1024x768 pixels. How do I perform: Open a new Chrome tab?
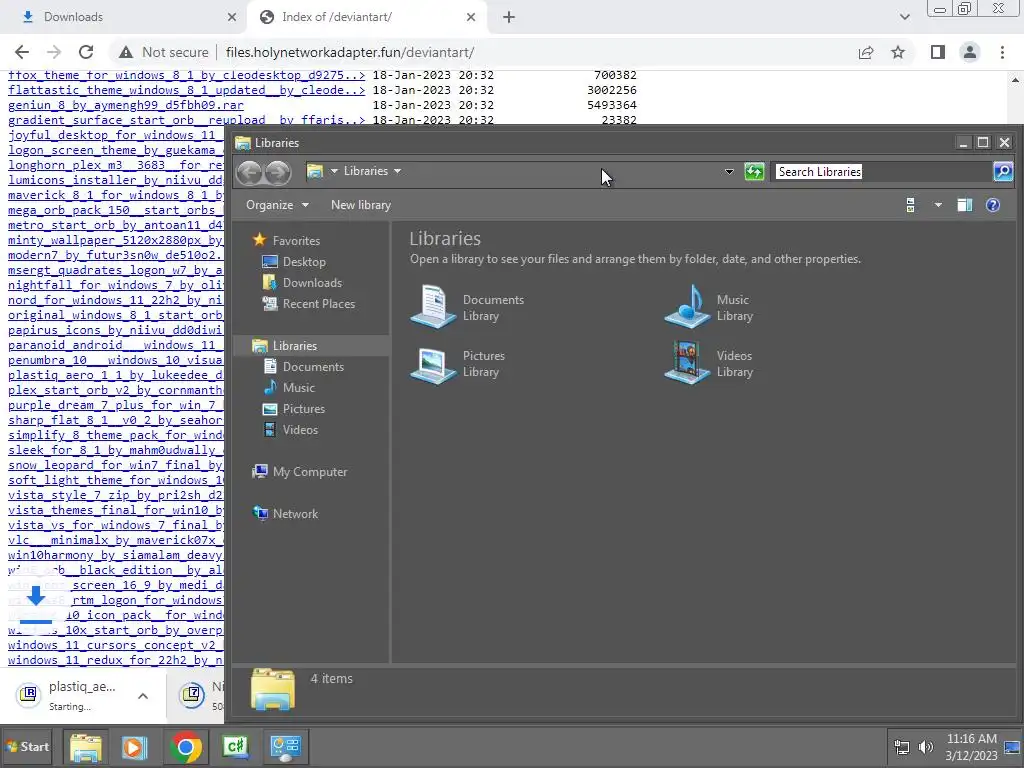509,17
